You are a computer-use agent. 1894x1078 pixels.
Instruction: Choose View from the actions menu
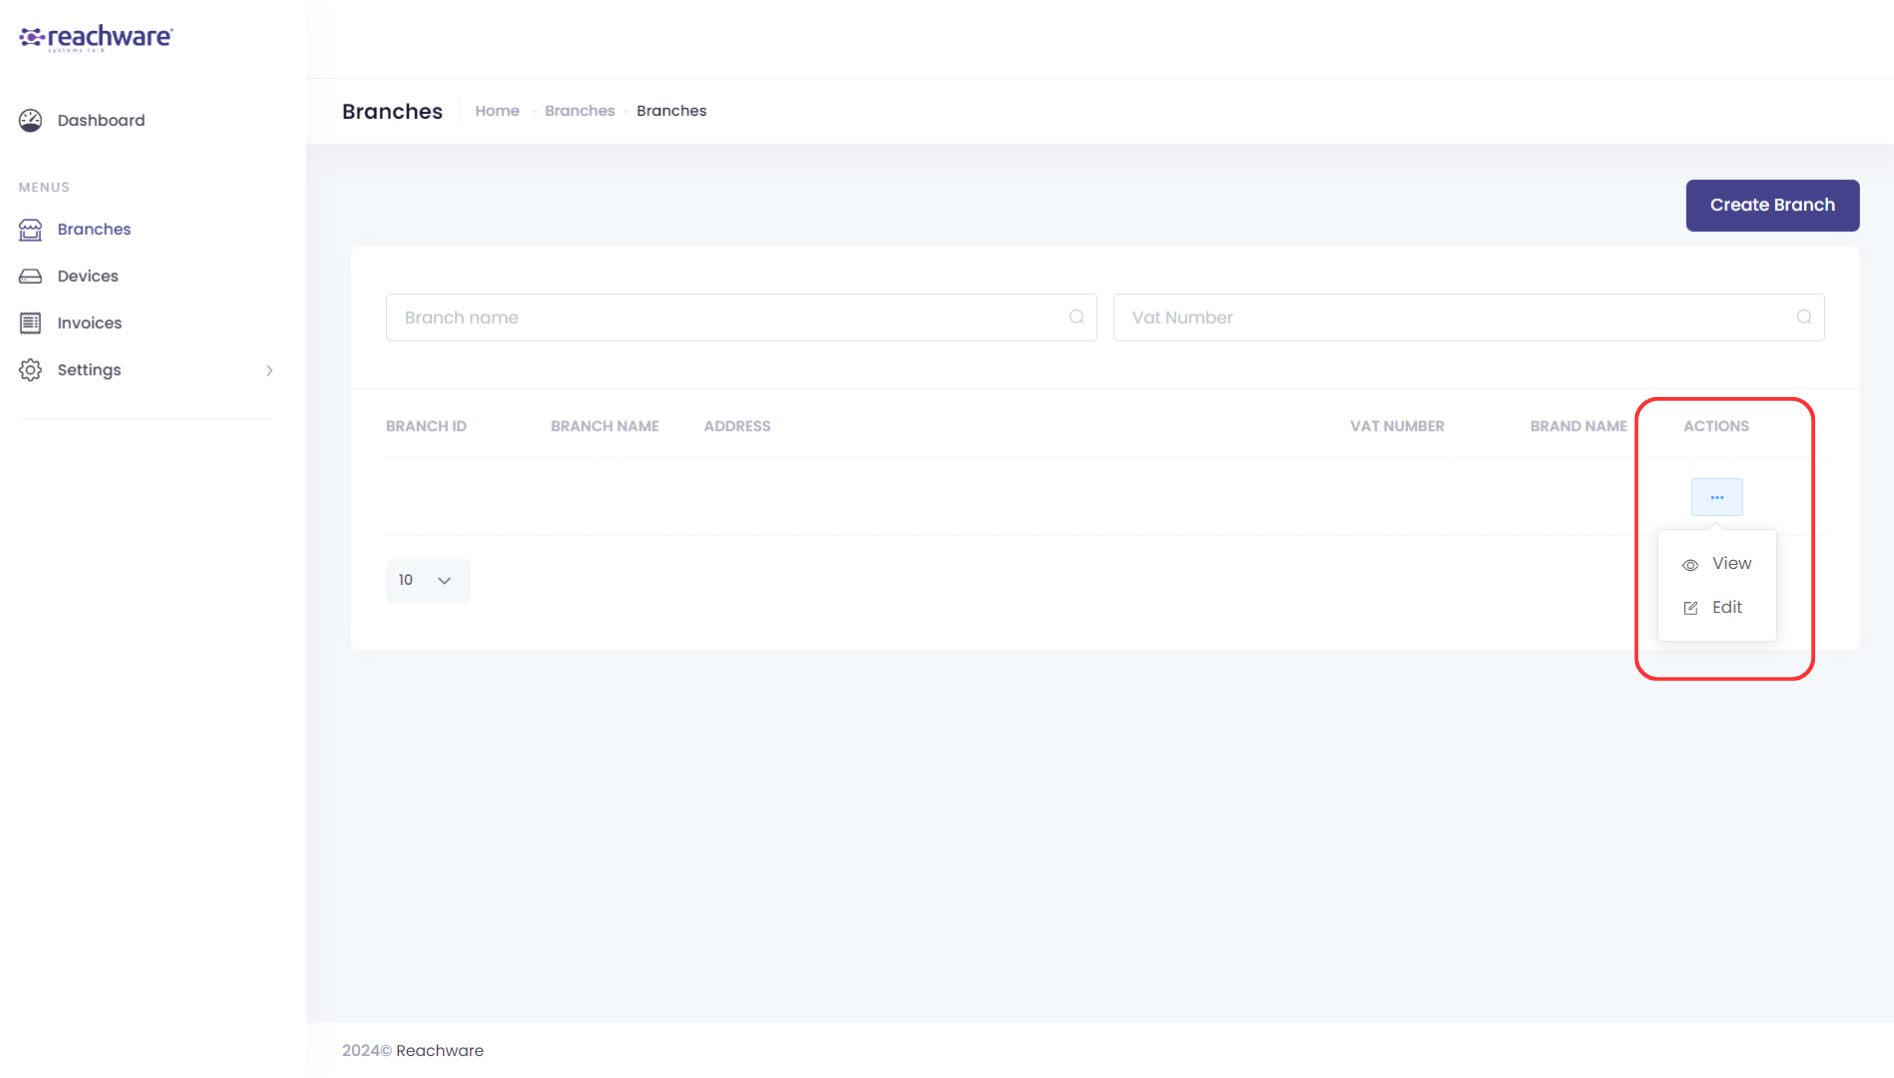[x=1716, y=564]
